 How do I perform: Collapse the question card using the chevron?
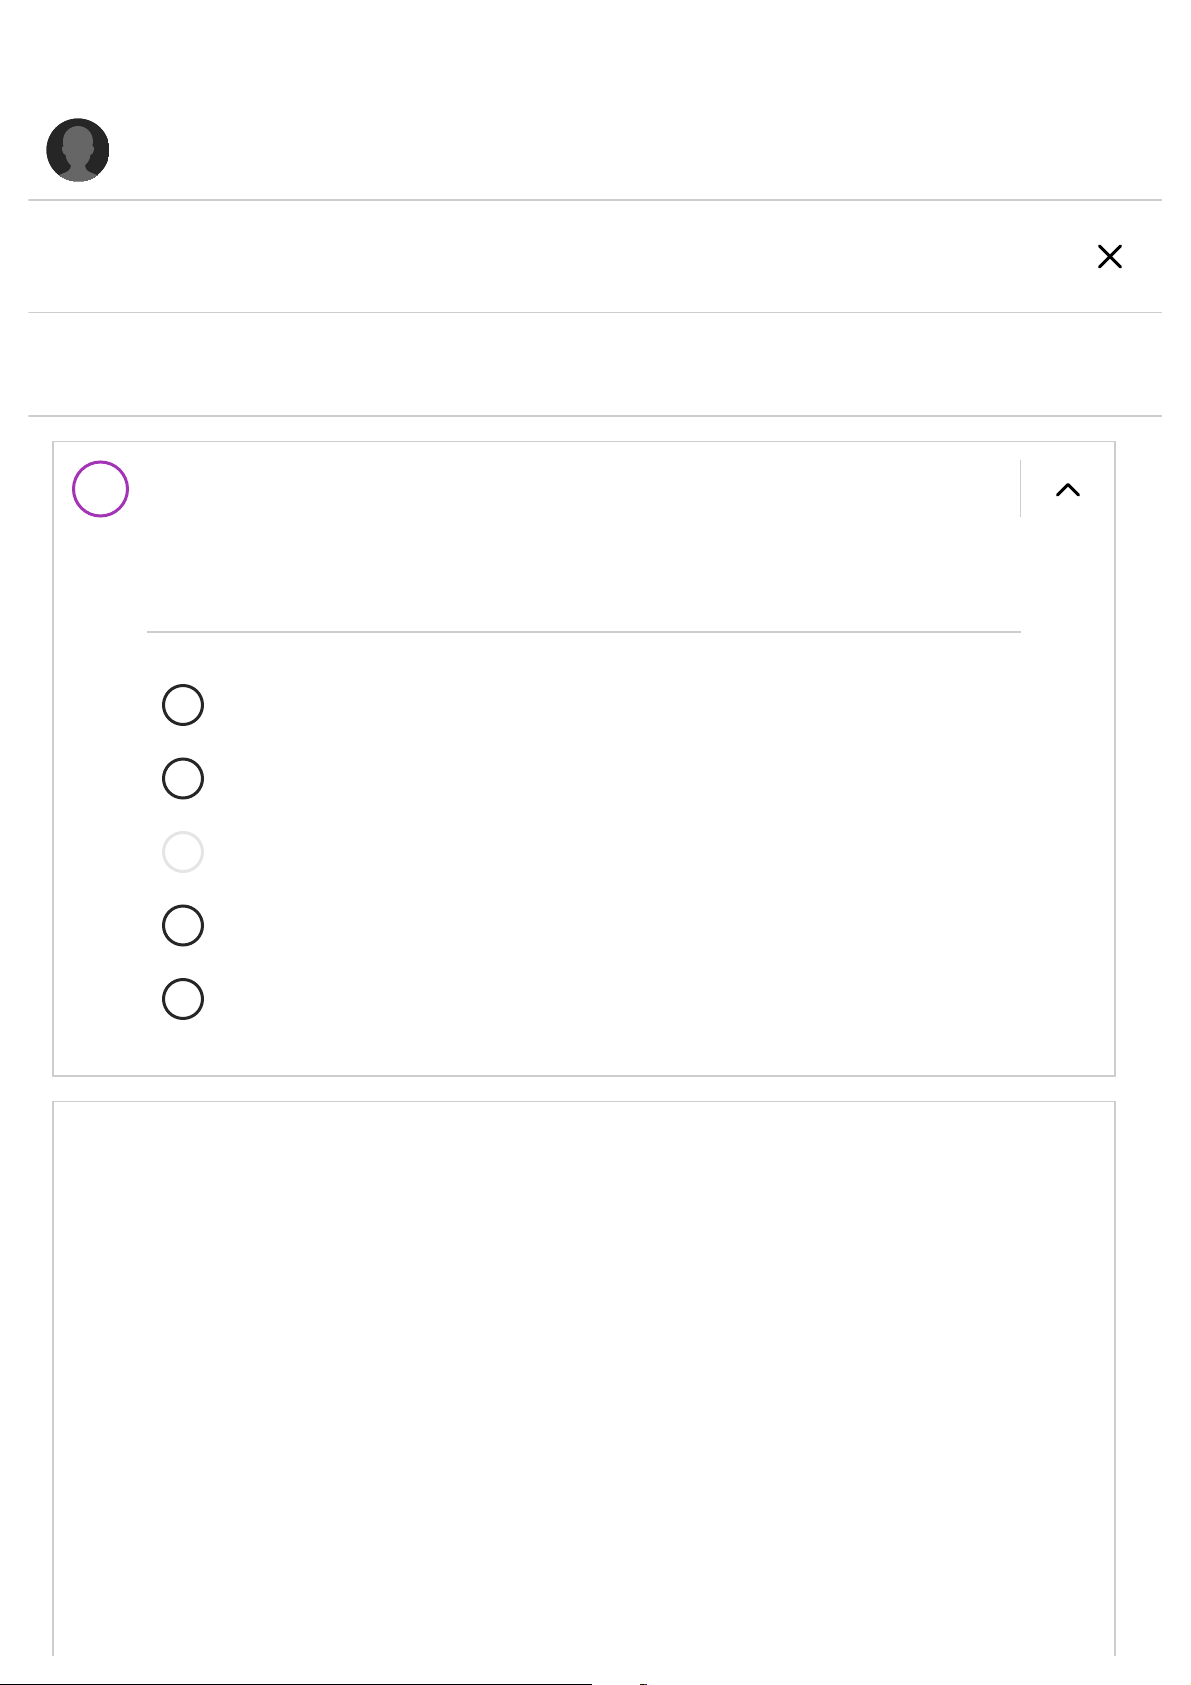[x=1068, y=489]
